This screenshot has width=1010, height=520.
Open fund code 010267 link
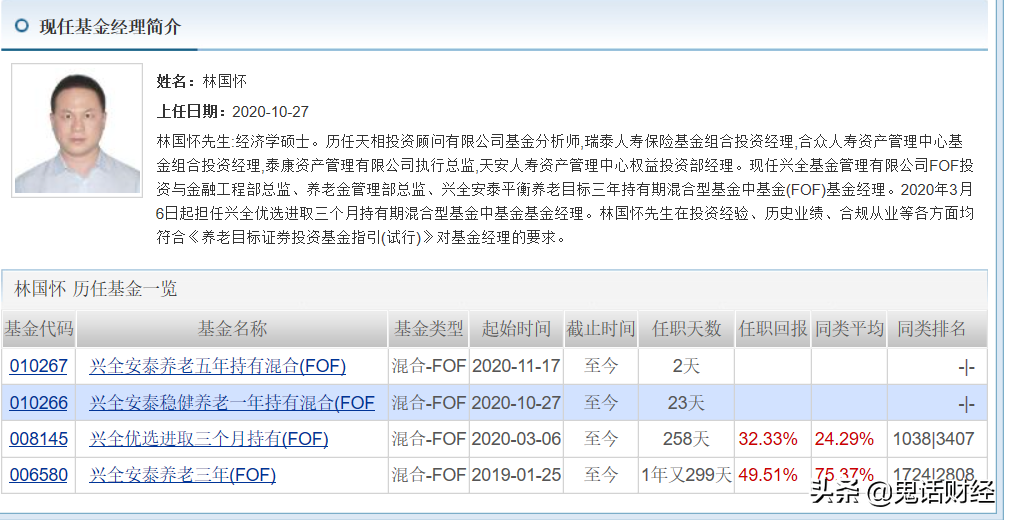point(39,366)
